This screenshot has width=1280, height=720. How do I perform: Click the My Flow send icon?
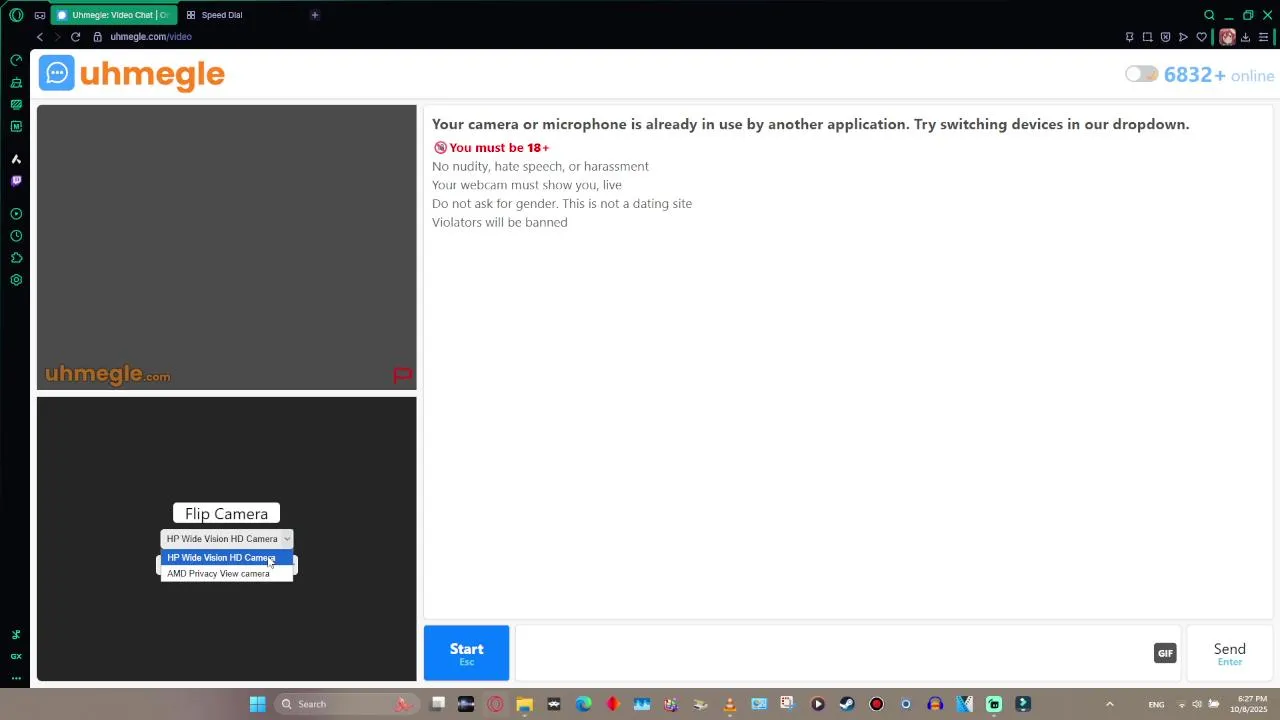[1183, 37]
